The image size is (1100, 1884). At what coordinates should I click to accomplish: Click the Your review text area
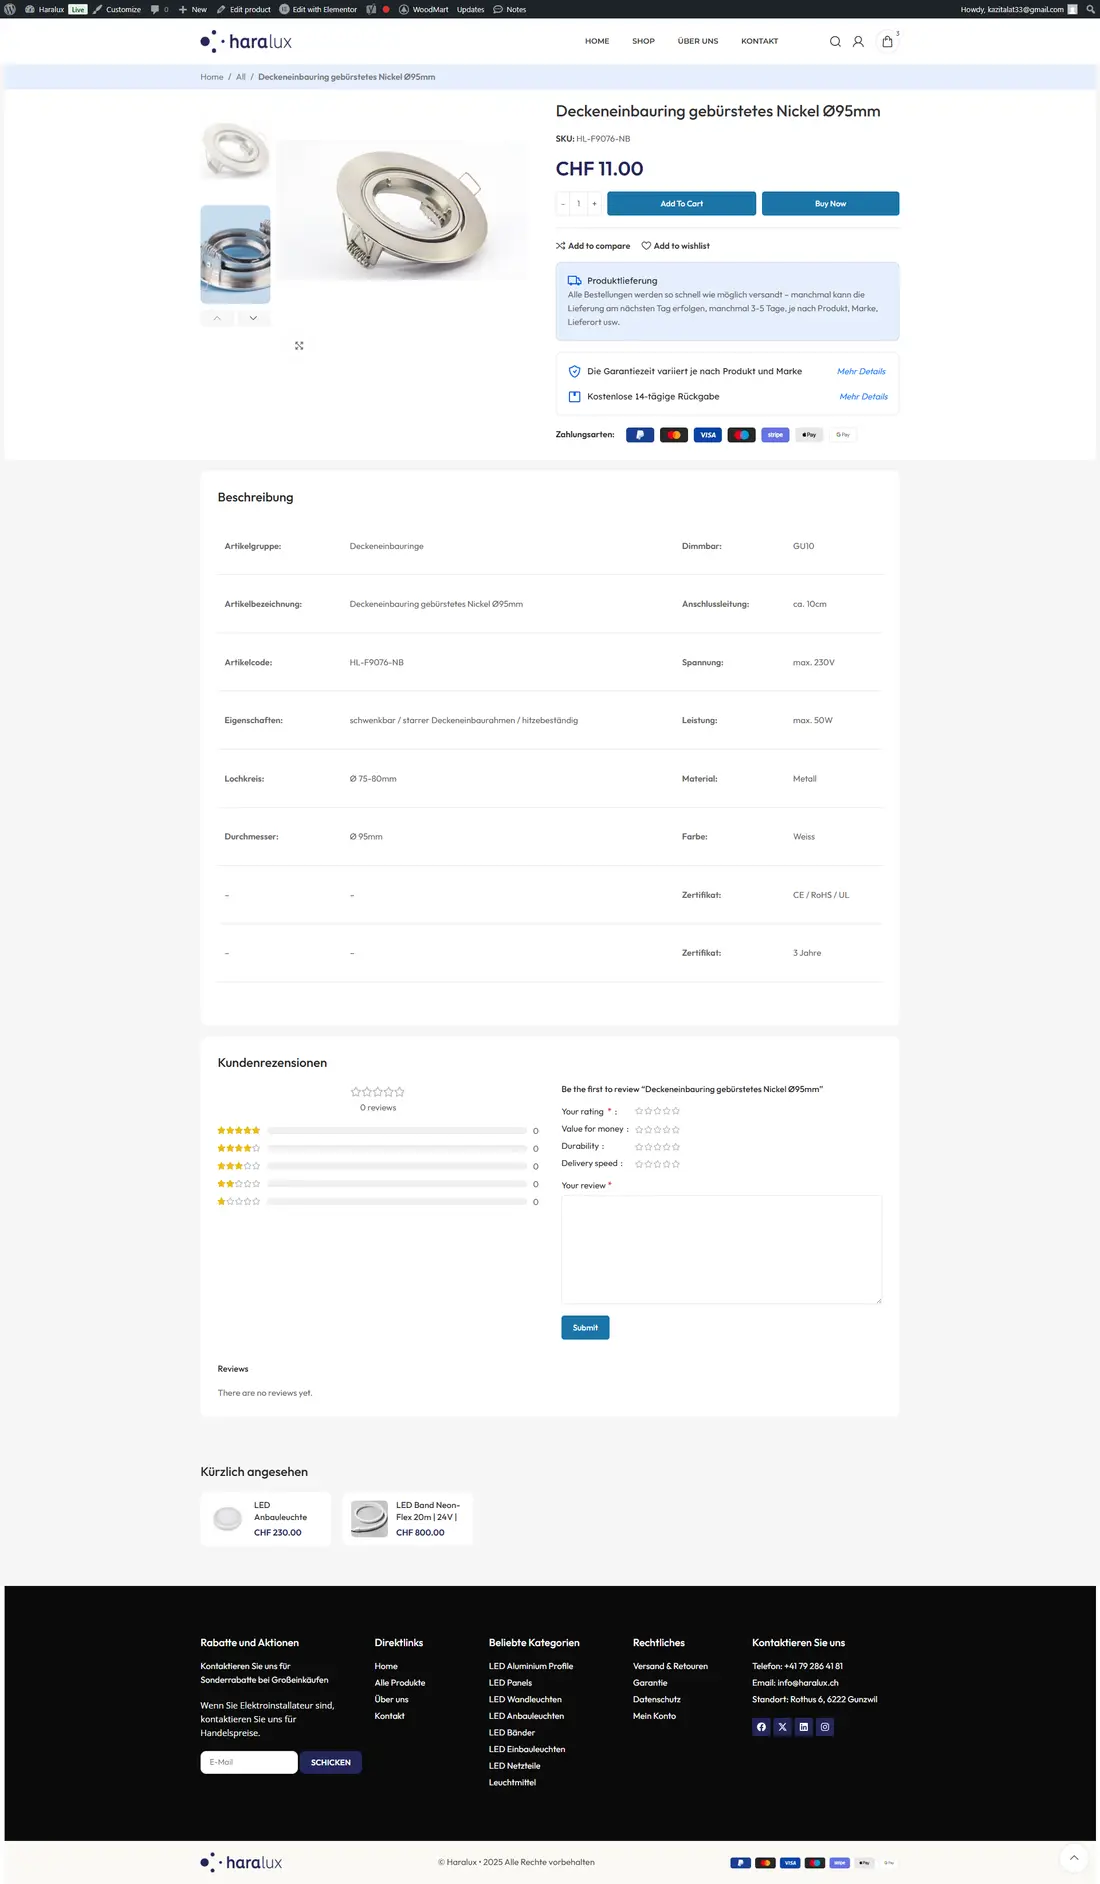click(x=721, y=1250)
